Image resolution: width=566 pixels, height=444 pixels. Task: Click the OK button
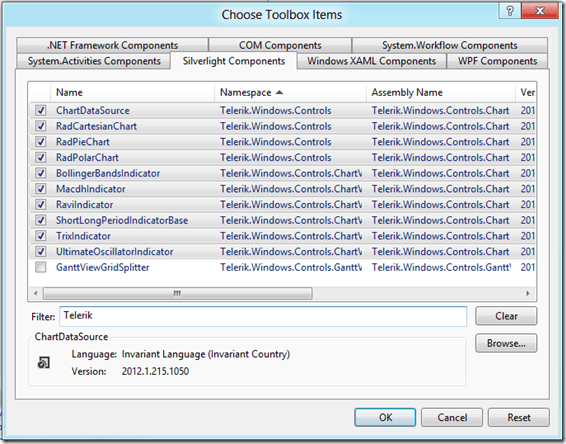coord(385,417)
